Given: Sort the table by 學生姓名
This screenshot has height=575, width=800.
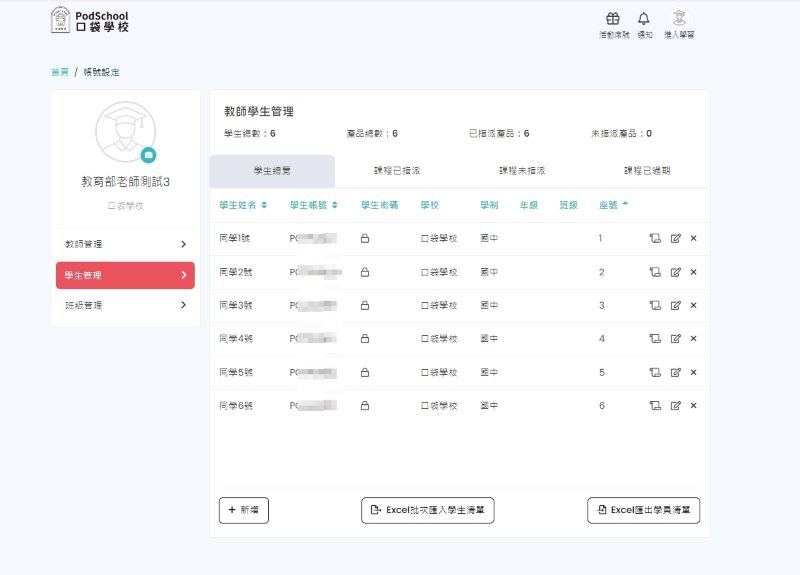Looking at the screenshot, I should (243, 205).
